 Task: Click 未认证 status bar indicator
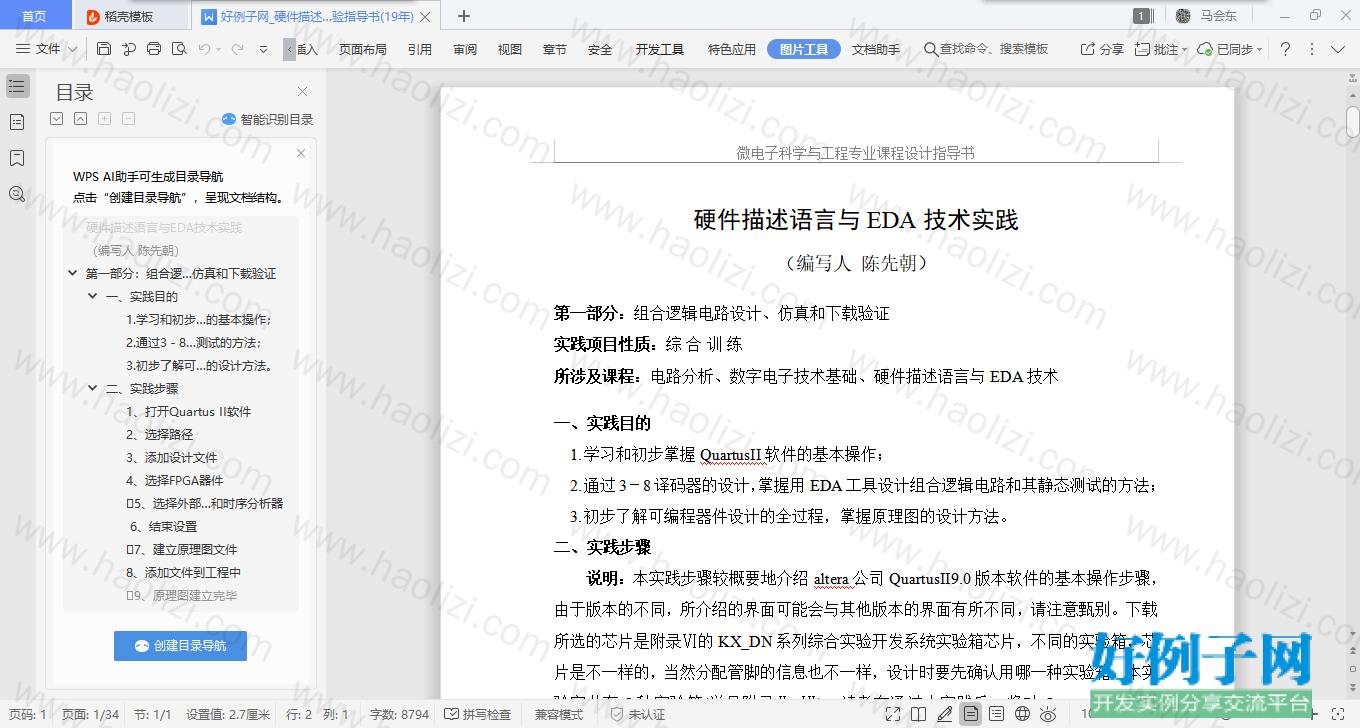[639, 715]
